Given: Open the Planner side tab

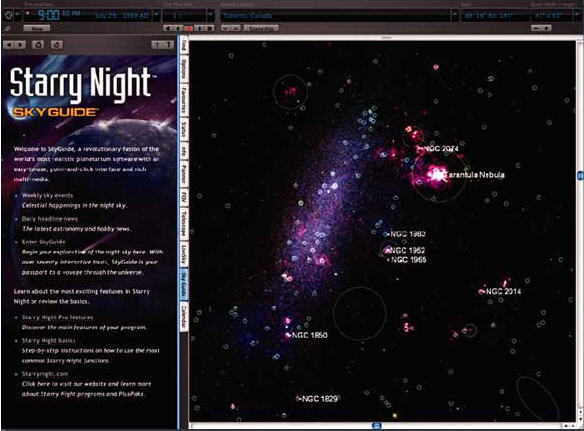Looking at the screenshot, I should 184,174.
